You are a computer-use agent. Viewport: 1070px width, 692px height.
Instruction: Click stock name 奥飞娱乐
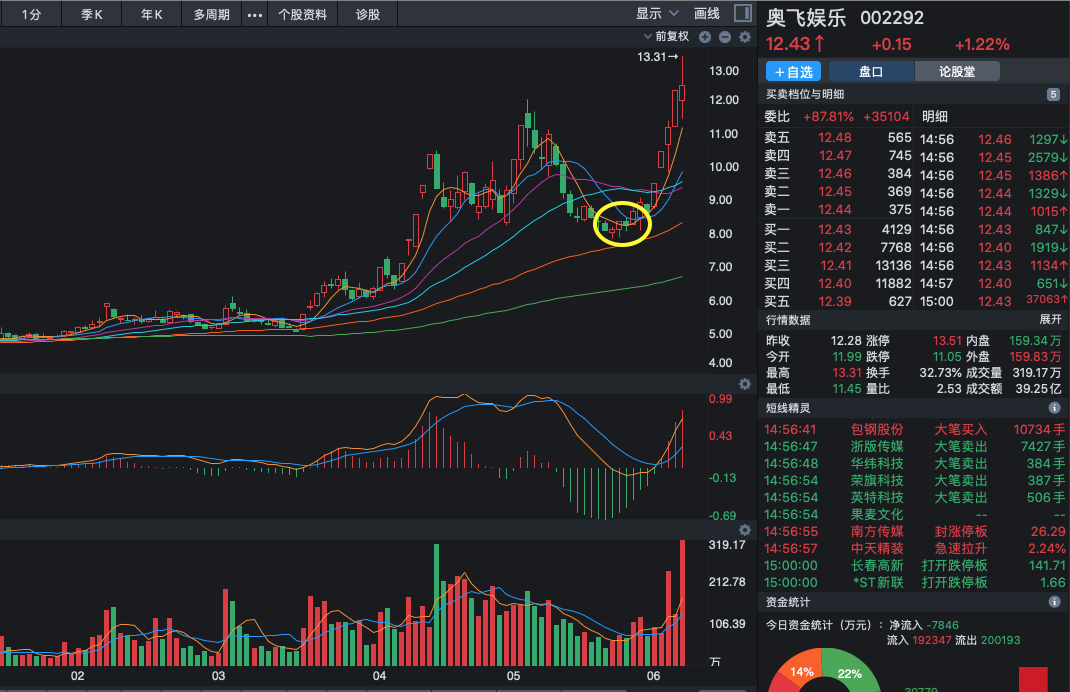[806, 18]
